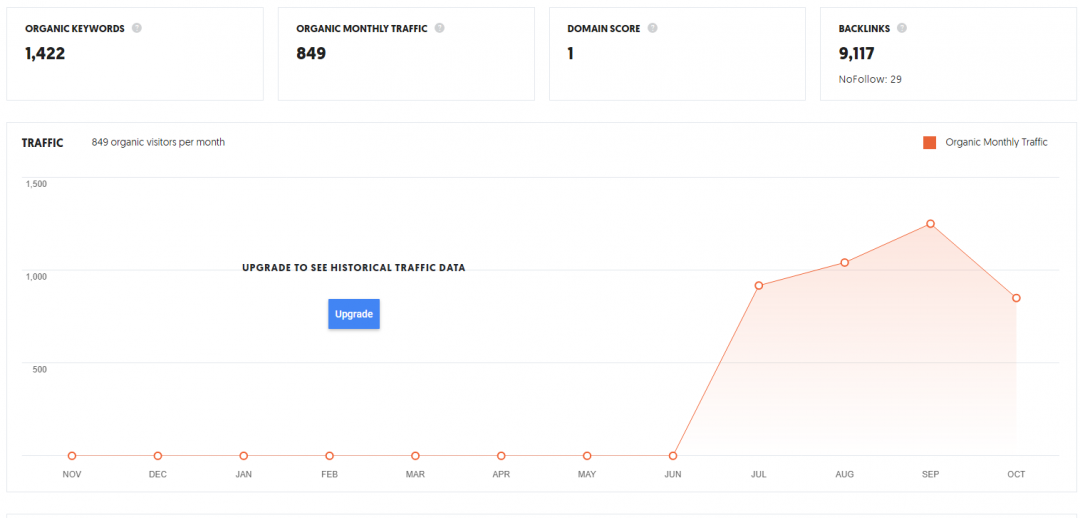Select the JAN data point on chart
This screenshot has width=1080, height=518.
coord(244,456)
